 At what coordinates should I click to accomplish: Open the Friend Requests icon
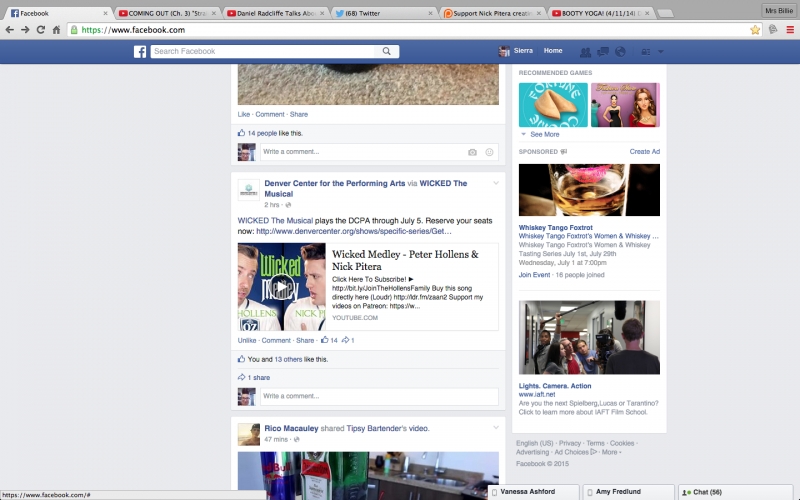click(x=585, y=52)
